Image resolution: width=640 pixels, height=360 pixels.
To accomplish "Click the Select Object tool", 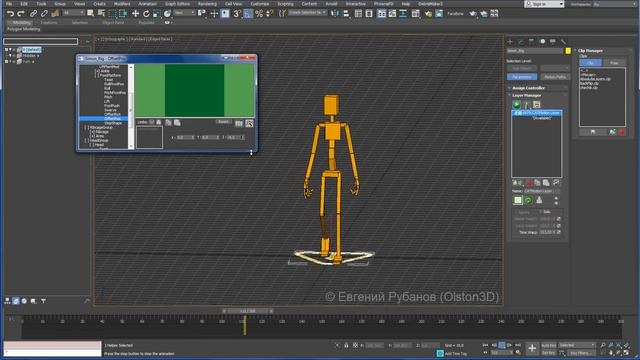I will pyautogui.click(x=91, y=14).
